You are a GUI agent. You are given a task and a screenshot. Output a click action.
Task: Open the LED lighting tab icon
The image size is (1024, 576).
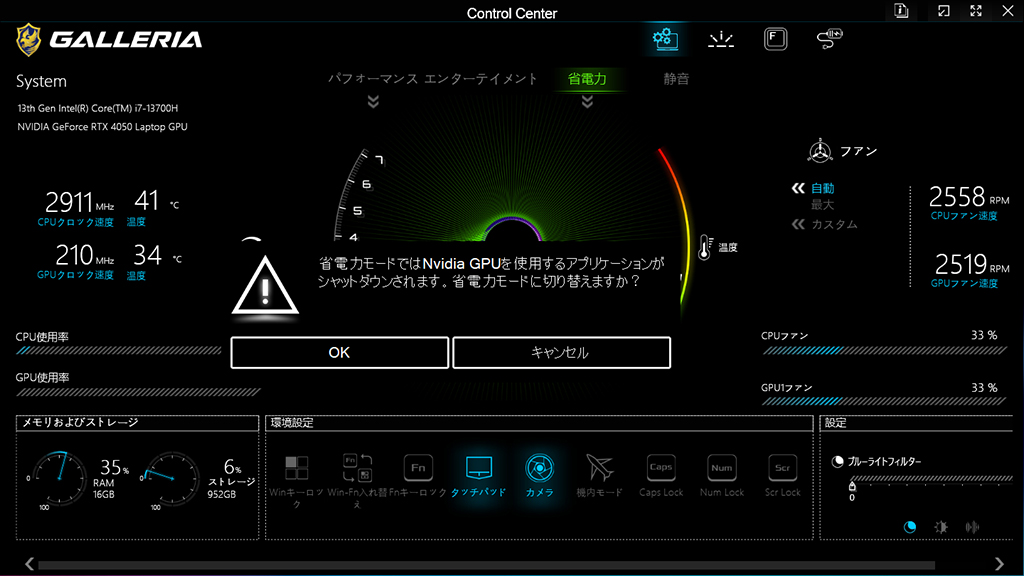(721, 39)
